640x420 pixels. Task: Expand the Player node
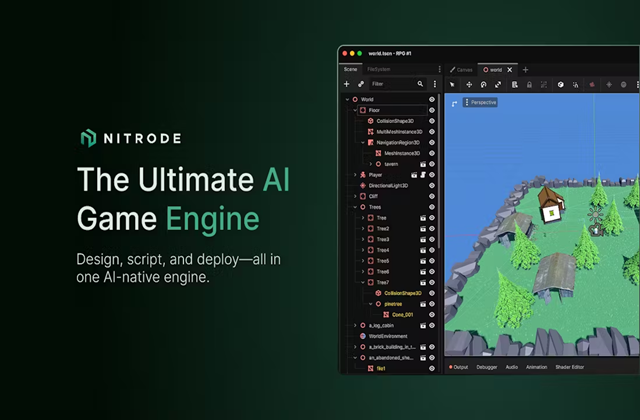click(x=355, y=175)
